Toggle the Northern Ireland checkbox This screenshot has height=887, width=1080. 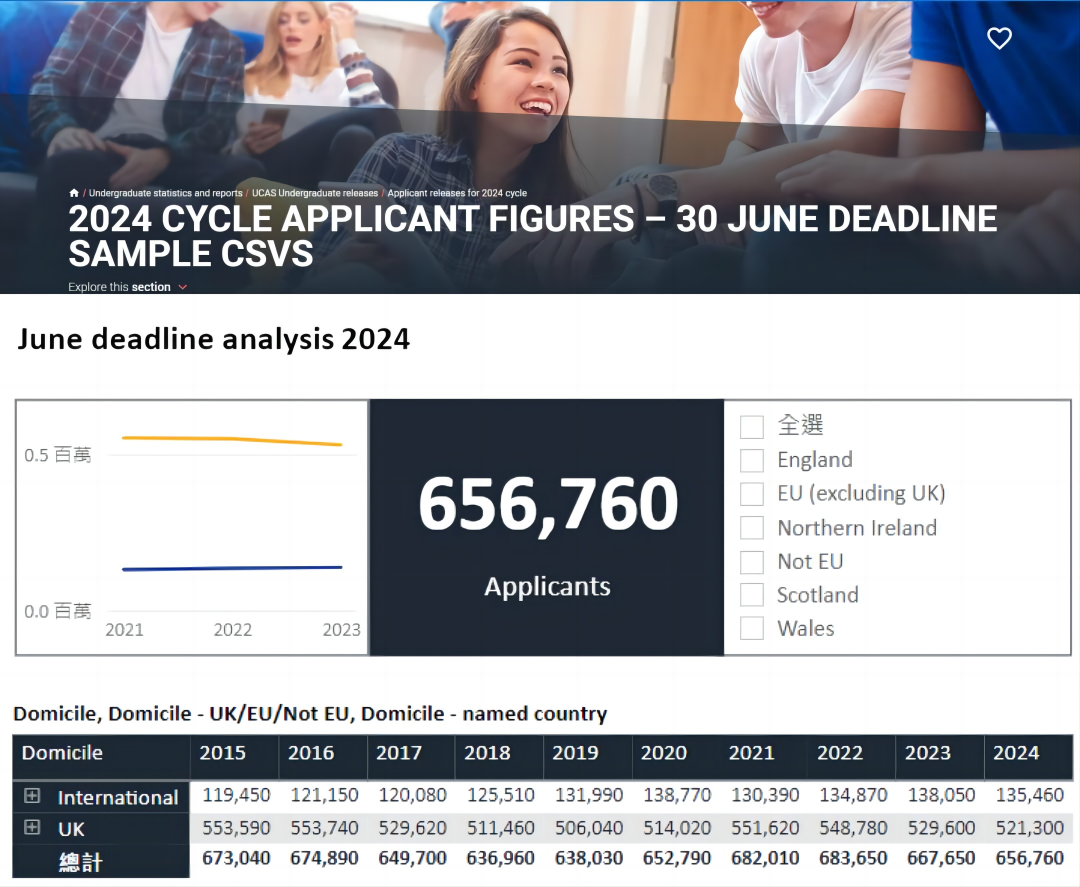click(x=752, y=528)
